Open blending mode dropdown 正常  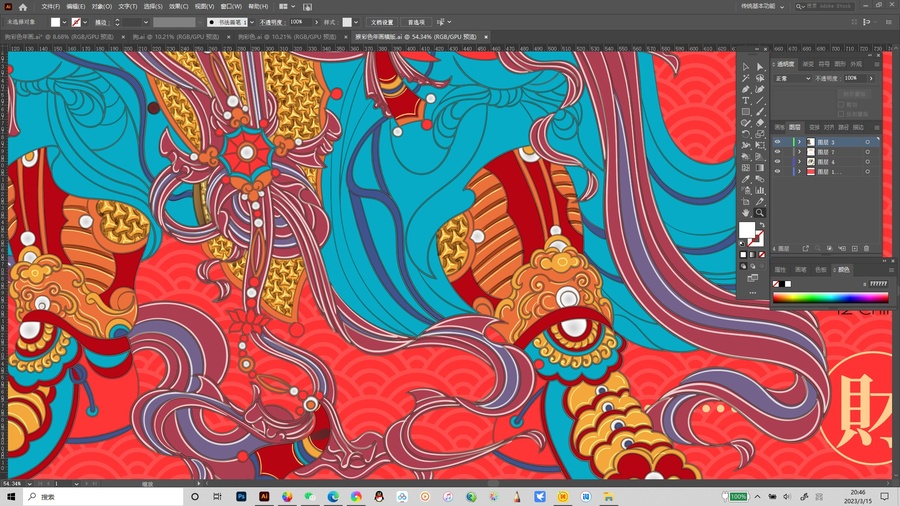(x=793, y=78)
